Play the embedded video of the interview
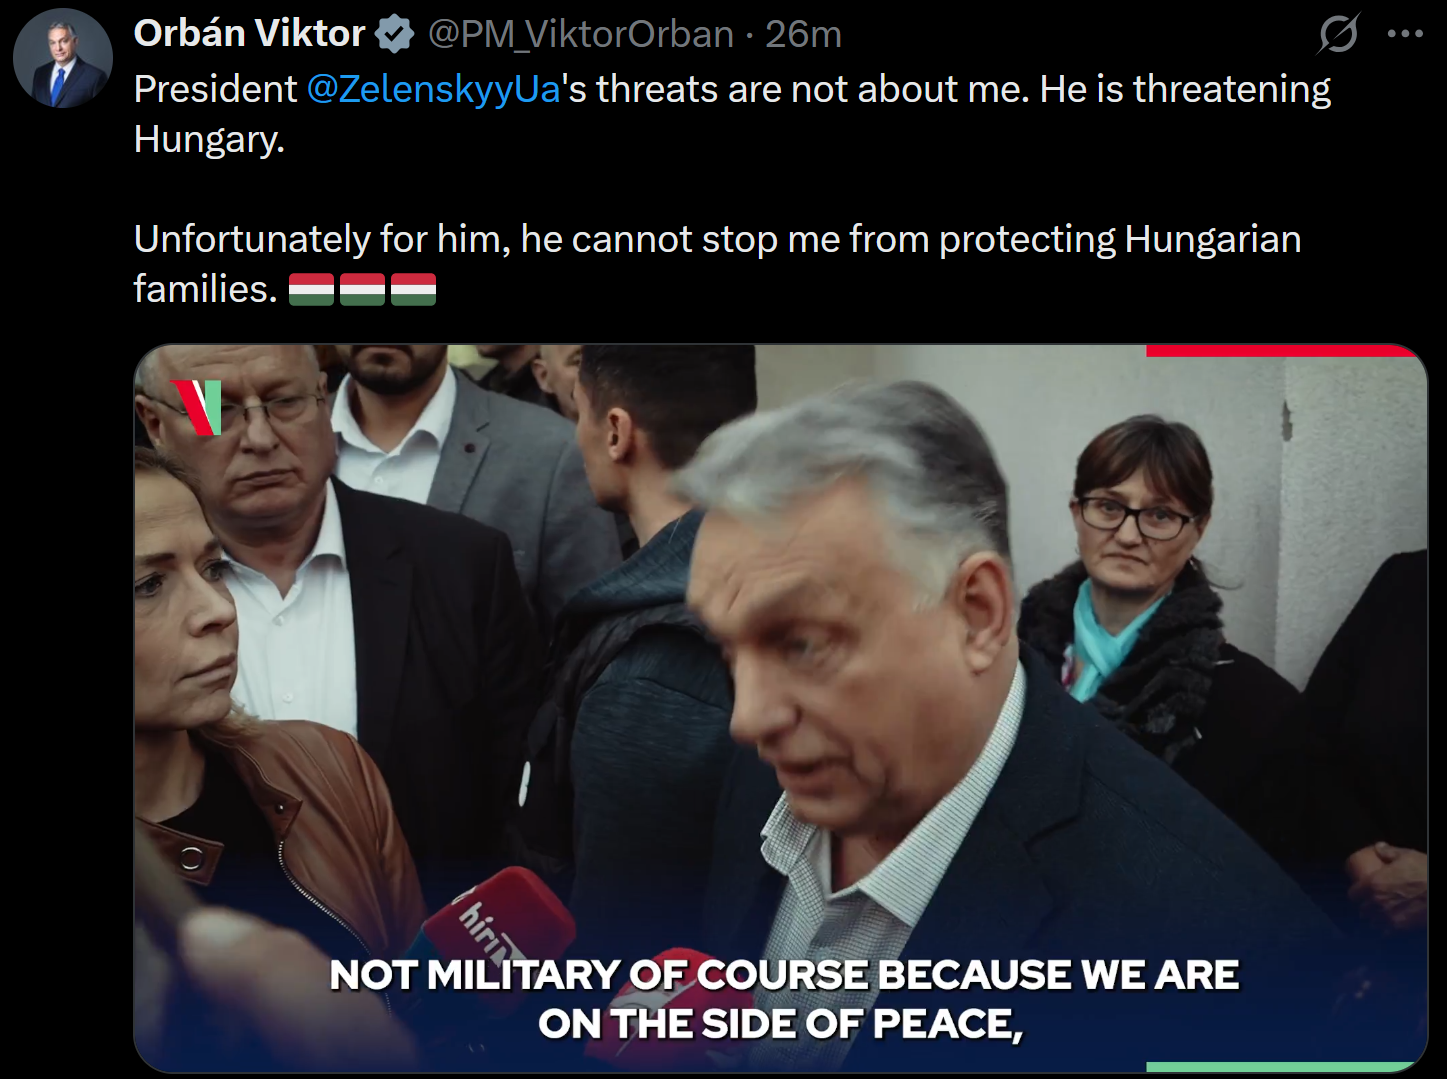Image resolution: width=1447 pixels, height=1079 pixels. tap(780, 708)
